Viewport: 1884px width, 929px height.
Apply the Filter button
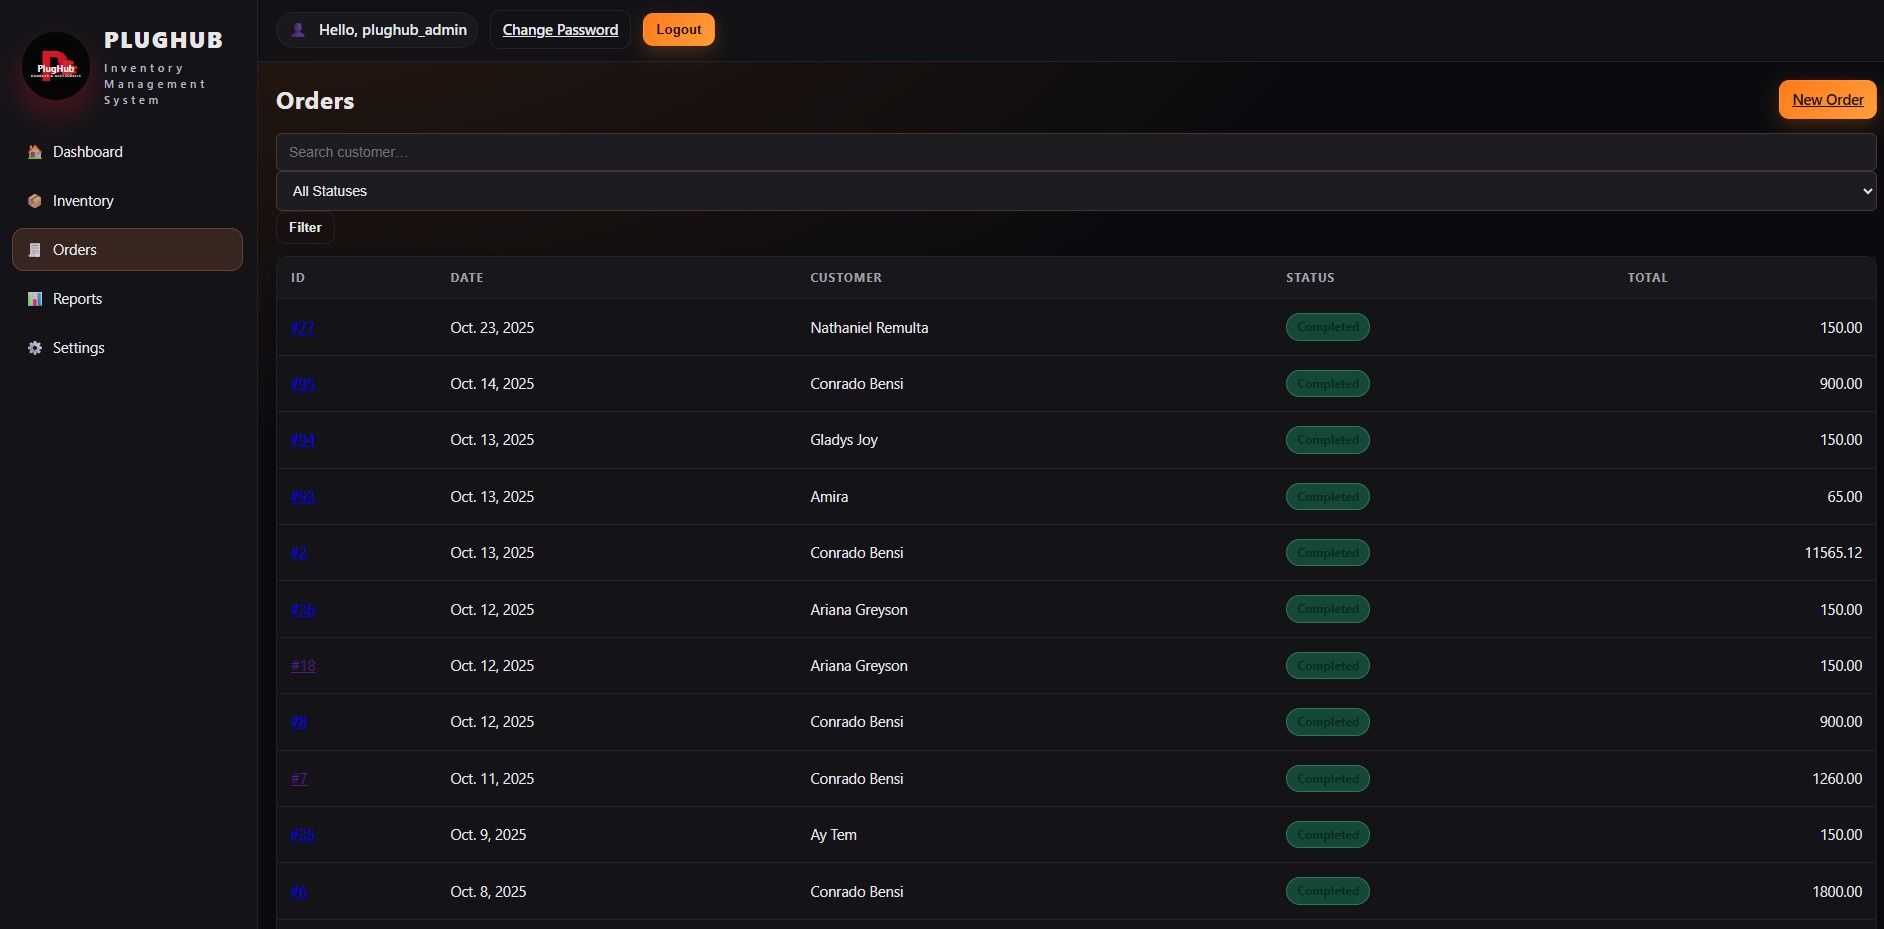(305, 228)
